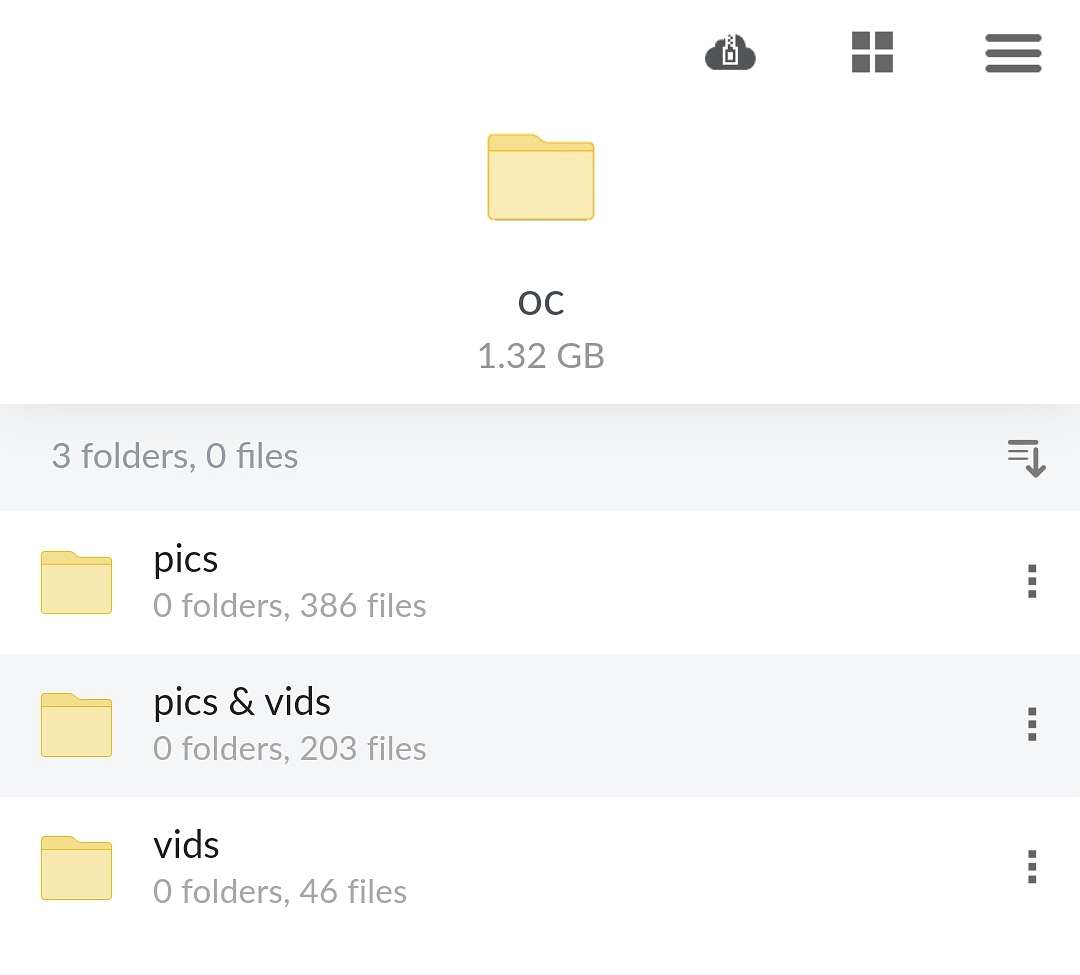1080x975 pixels.
Task: Change sort order with sort arrow icon
Action: 1026,458
